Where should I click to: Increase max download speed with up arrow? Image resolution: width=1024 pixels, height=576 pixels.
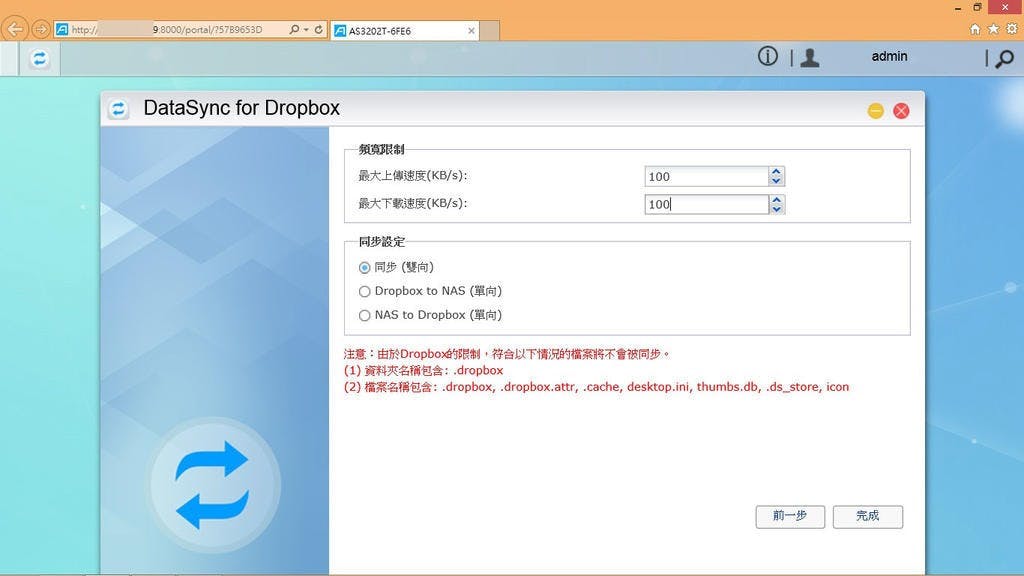click(x=777, y=200)
